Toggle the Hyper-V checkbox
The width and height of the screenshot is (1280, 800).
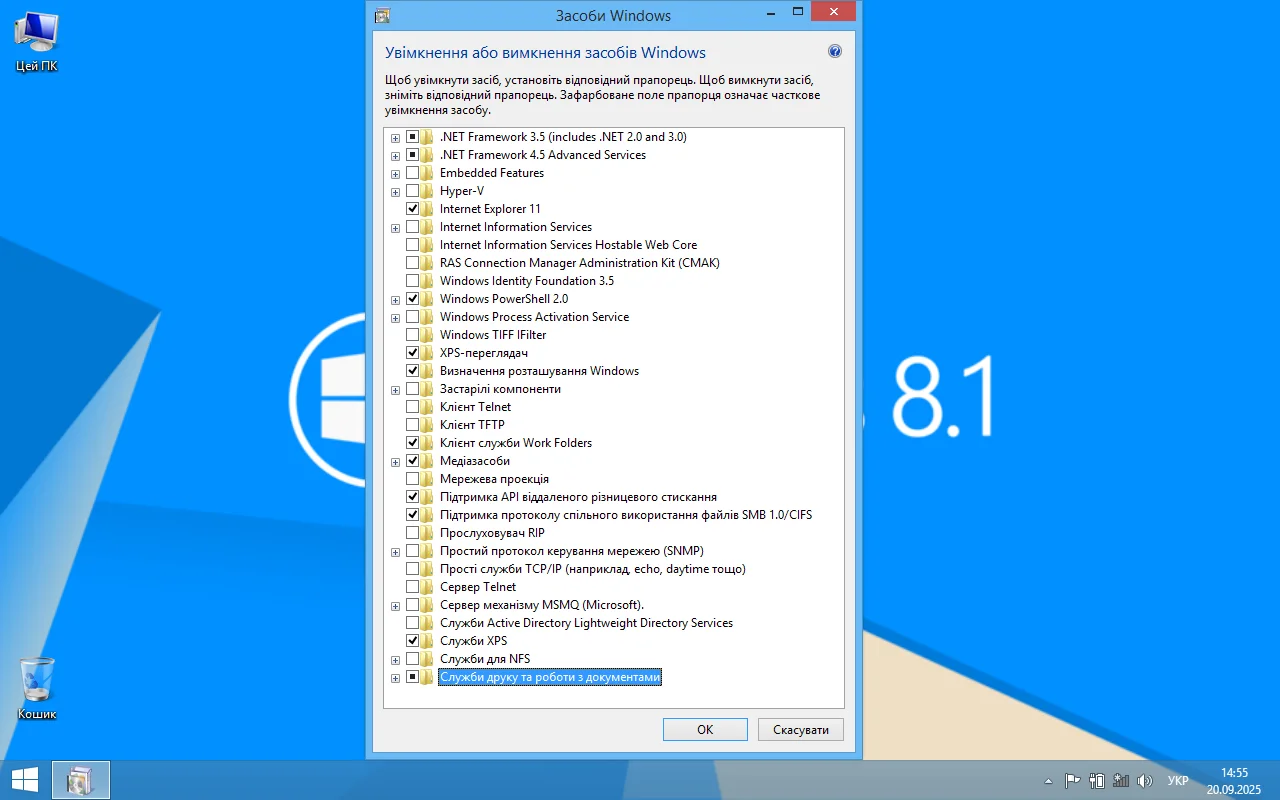click(x=412, y=191)
